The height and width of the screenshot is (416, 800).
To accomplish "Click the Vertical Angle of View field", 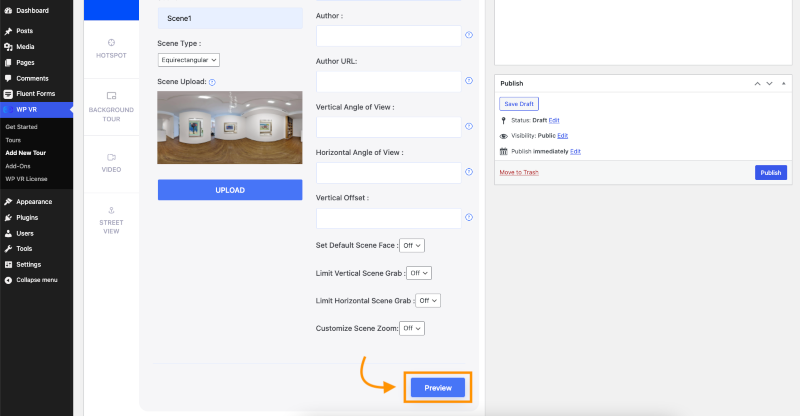I will (389, 127).
